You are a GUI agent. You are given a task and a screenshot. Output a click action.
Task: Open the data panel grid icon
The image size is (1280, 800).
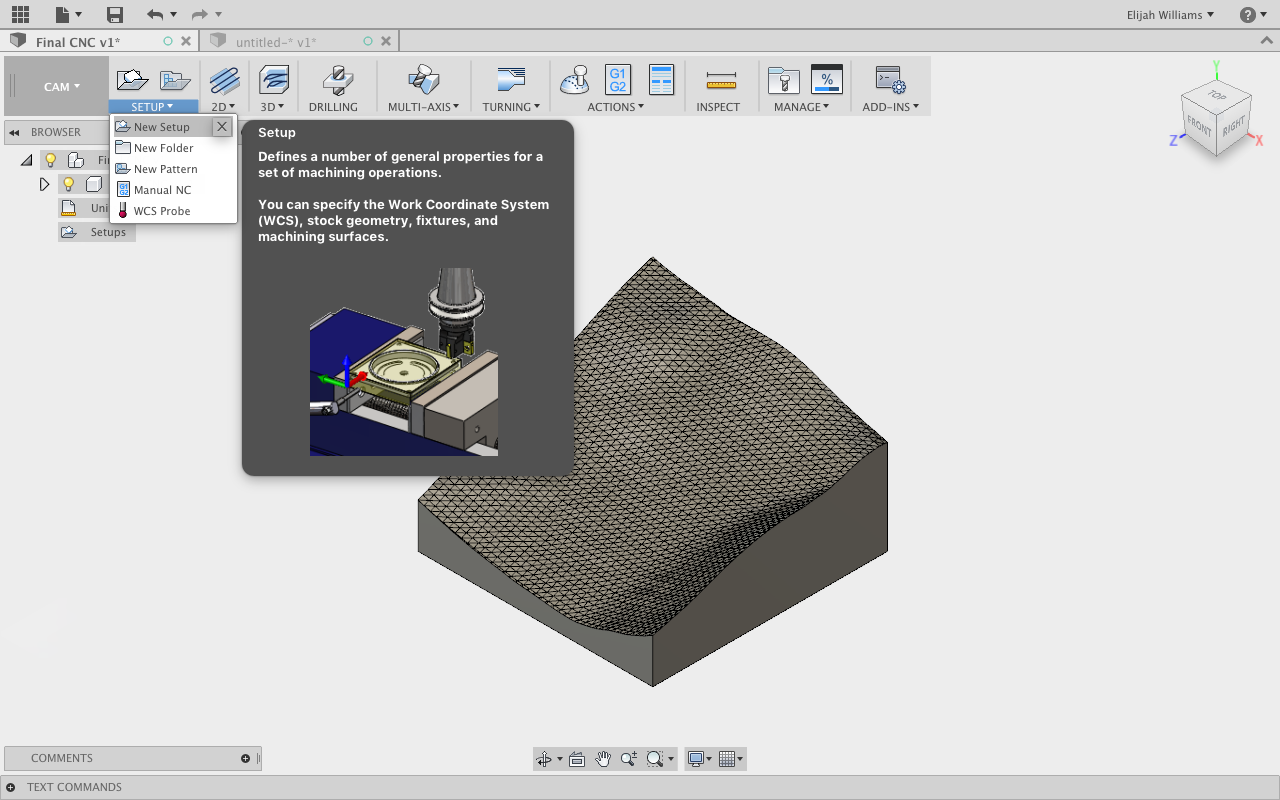click(20, 14)
